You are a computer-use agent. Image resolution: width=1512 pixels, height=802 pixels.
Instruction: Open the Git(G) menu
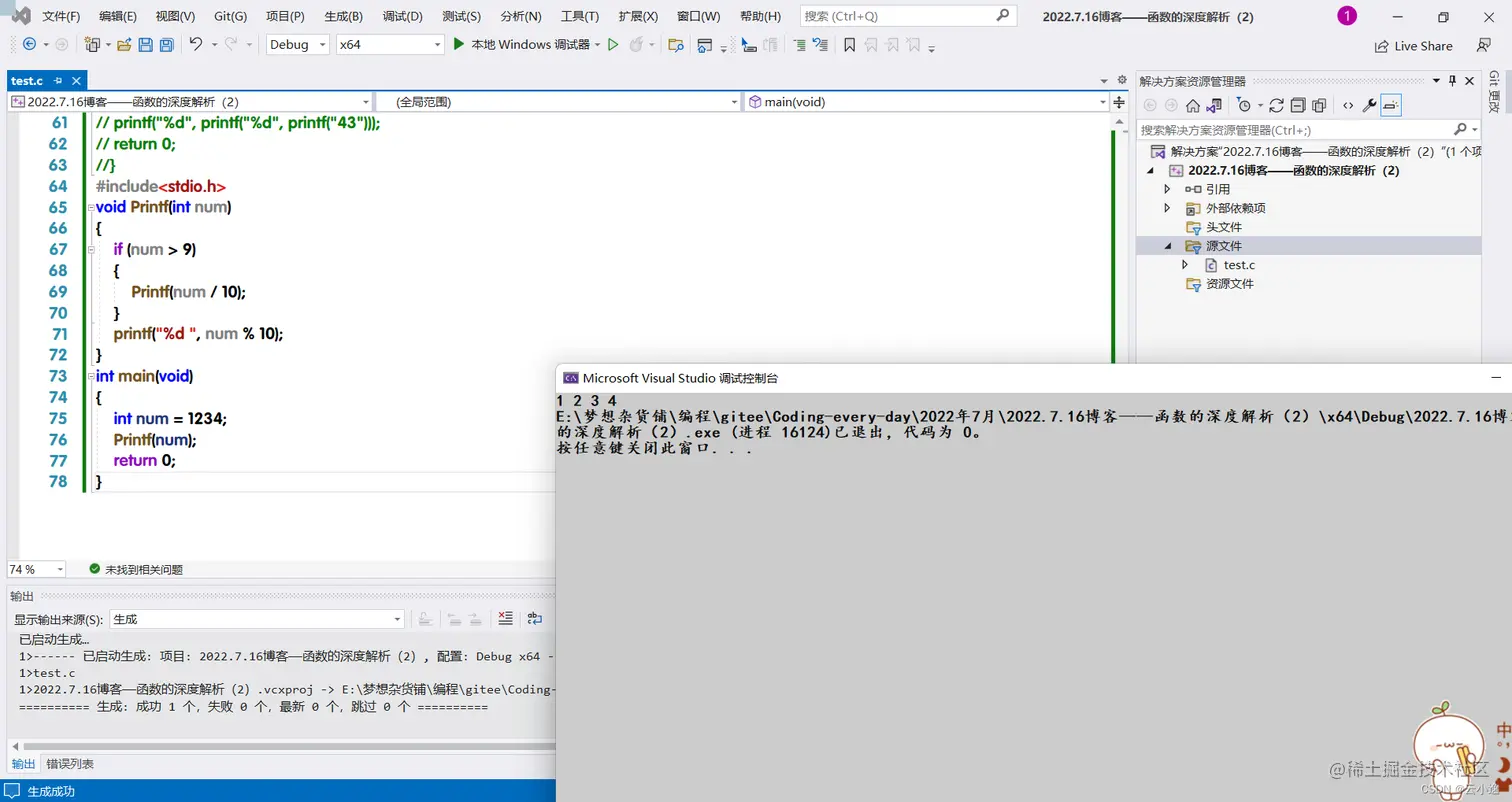point(231,17)
